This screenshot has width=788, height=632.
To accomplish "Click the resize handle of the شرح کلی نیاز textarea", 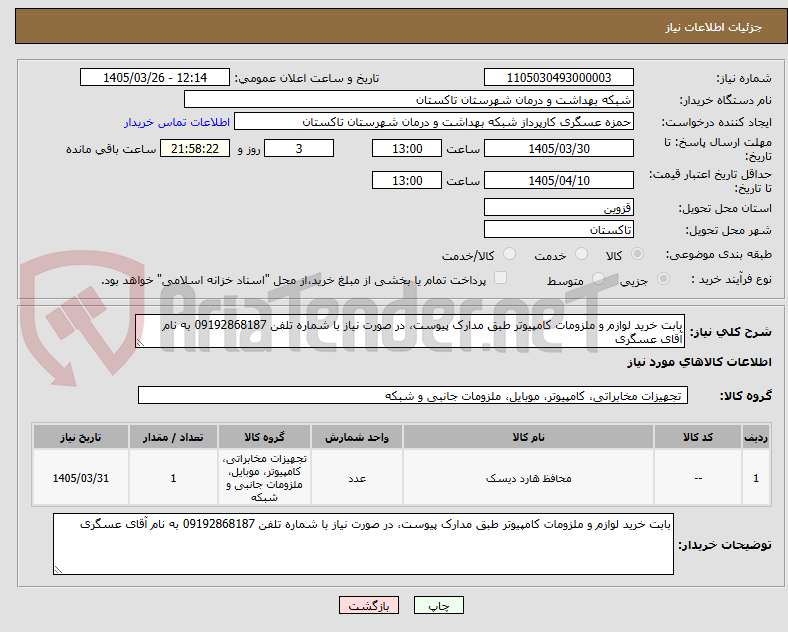I will (140, 343).
